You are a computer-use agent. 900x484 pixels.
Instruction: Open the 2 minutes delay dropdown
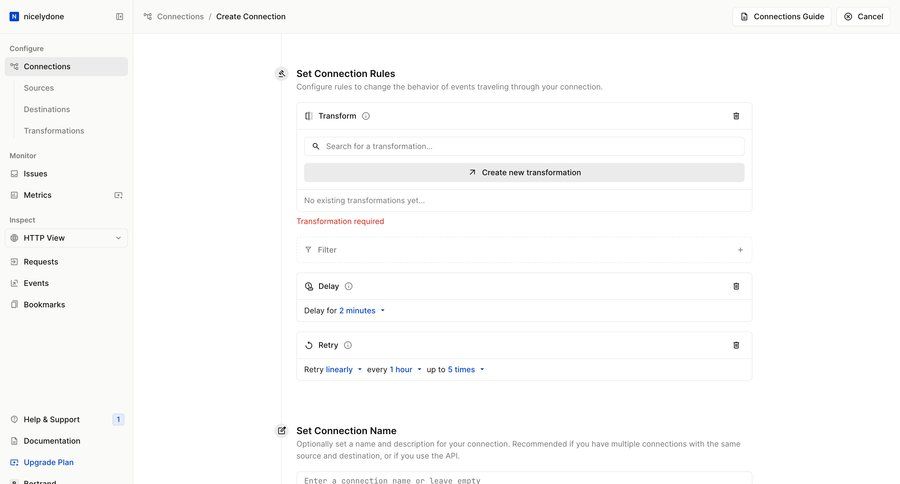point(362,311)
